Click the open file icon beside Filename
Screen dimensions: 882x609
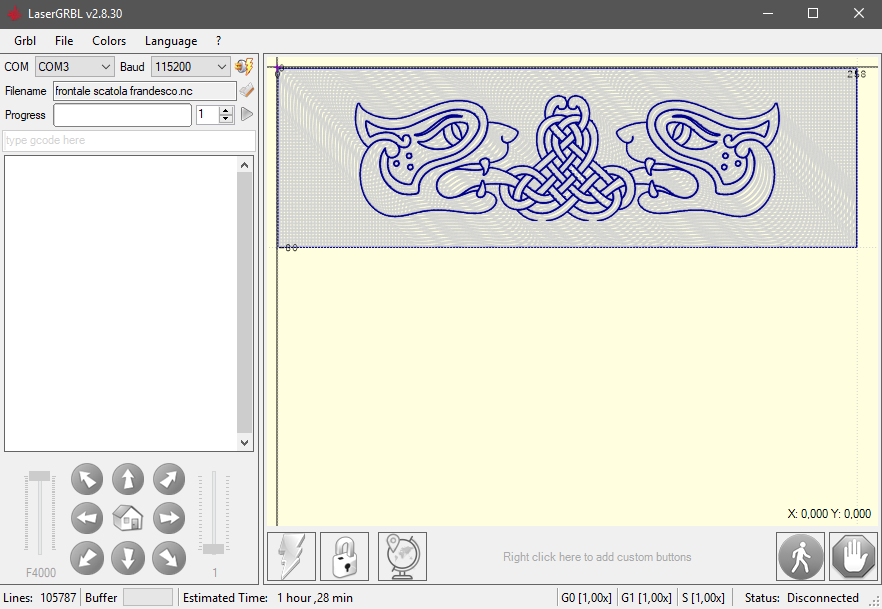(x=247, y=91)
